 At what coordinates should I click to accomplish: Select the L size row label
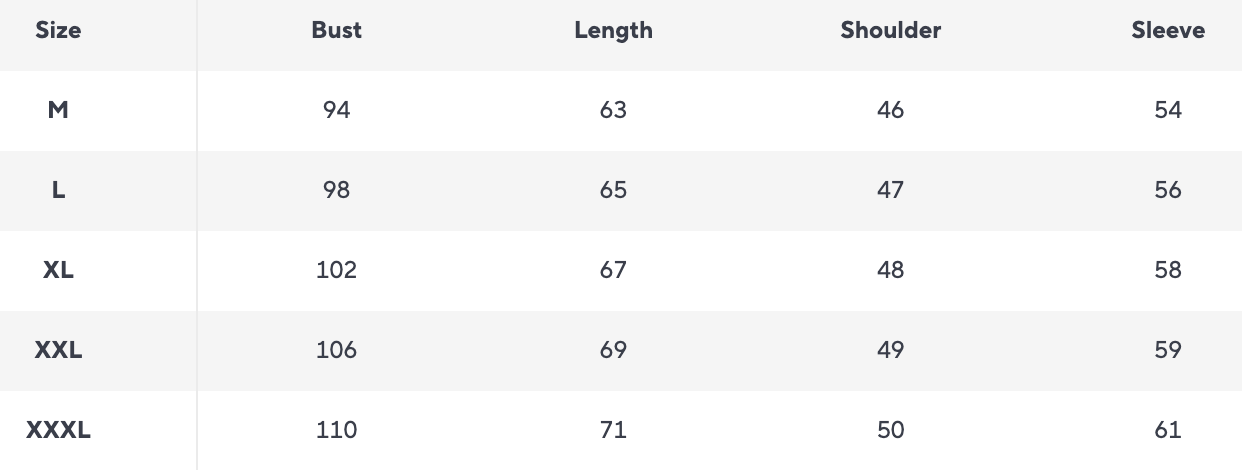tap(58, 190)
